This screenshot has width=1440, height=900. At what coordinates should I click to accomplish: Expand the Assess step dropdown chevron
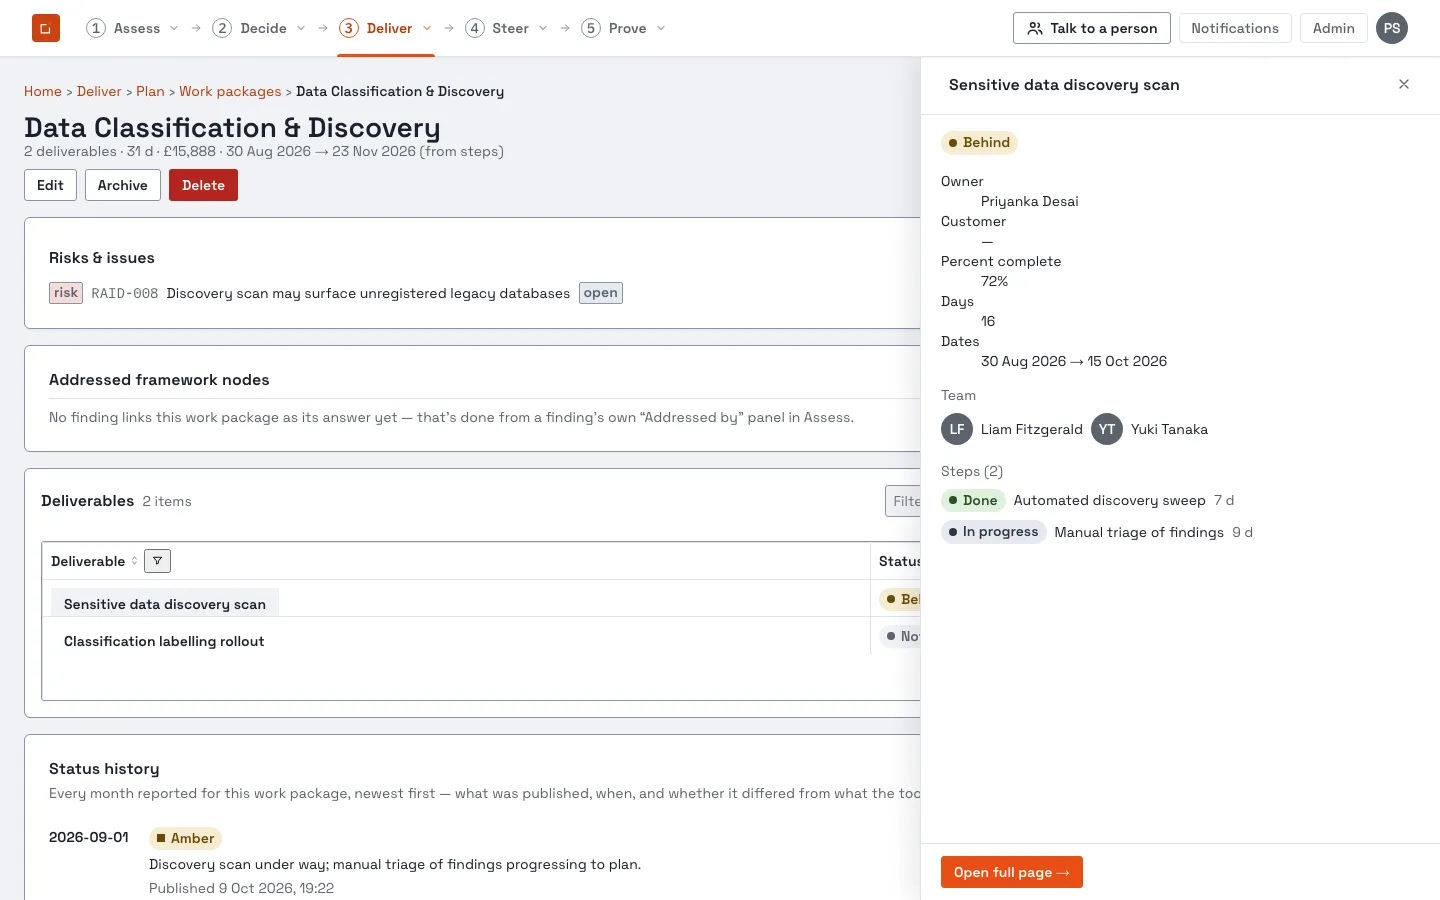pyautogui.click(x=174, y=28)
